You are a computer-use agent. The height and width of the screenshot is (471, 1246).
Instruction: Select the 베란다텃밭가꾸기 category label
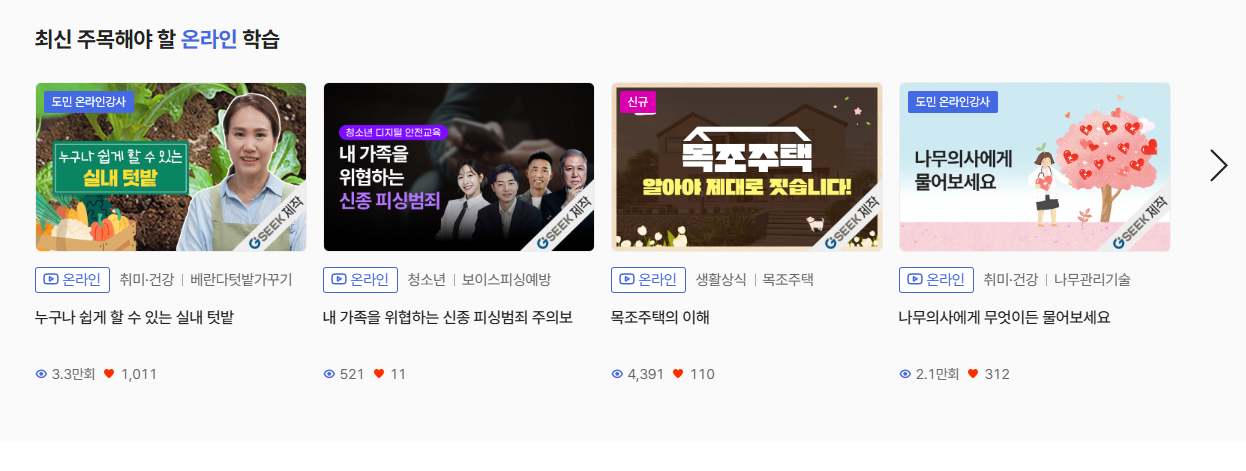(241, 280)
